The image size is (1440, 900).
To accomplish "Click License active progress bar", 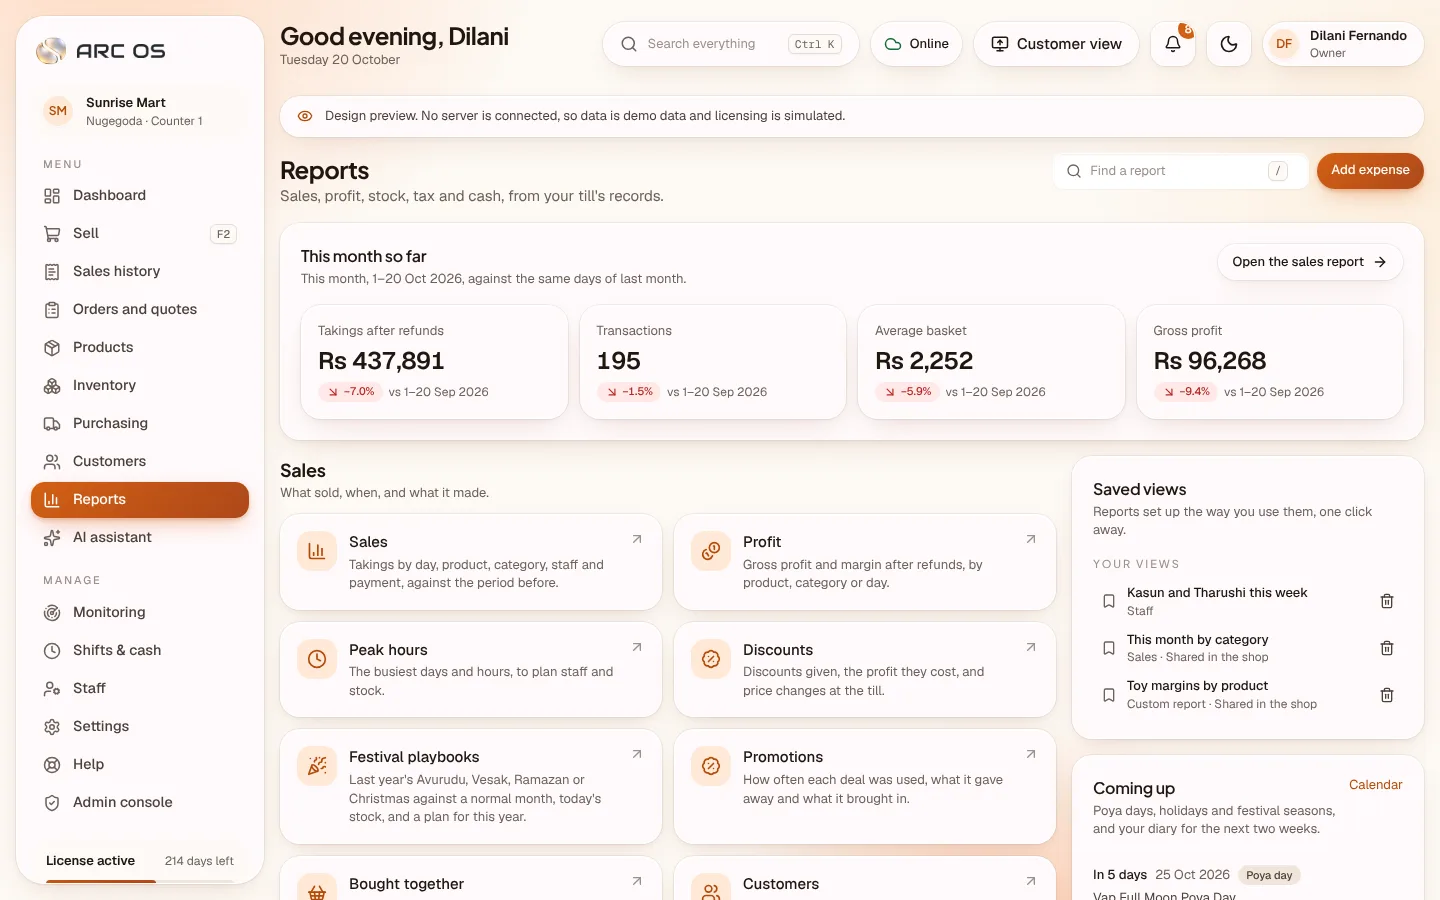I will click(x=140, y=881).
